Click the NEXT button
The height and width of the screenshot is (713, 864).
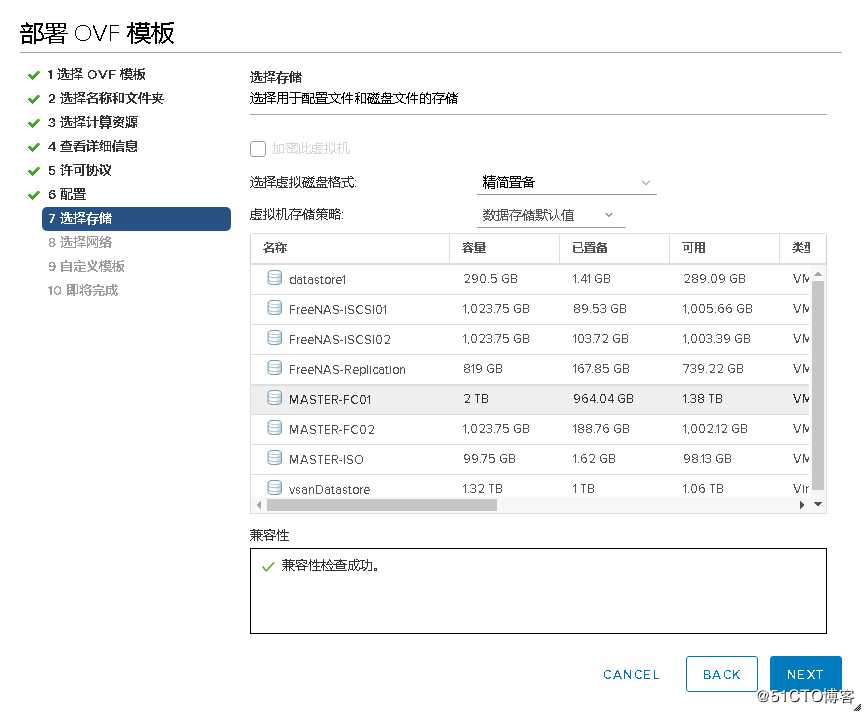click(x=805, y=674)
